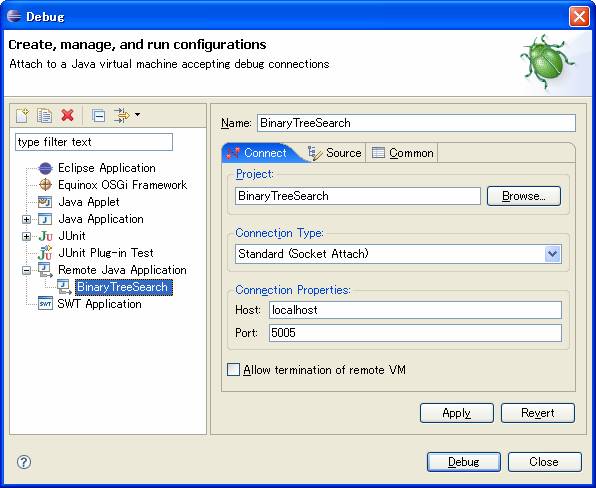Click the Apply button
The height and width of the screenshot is (488, 596).
pos(457,413)
